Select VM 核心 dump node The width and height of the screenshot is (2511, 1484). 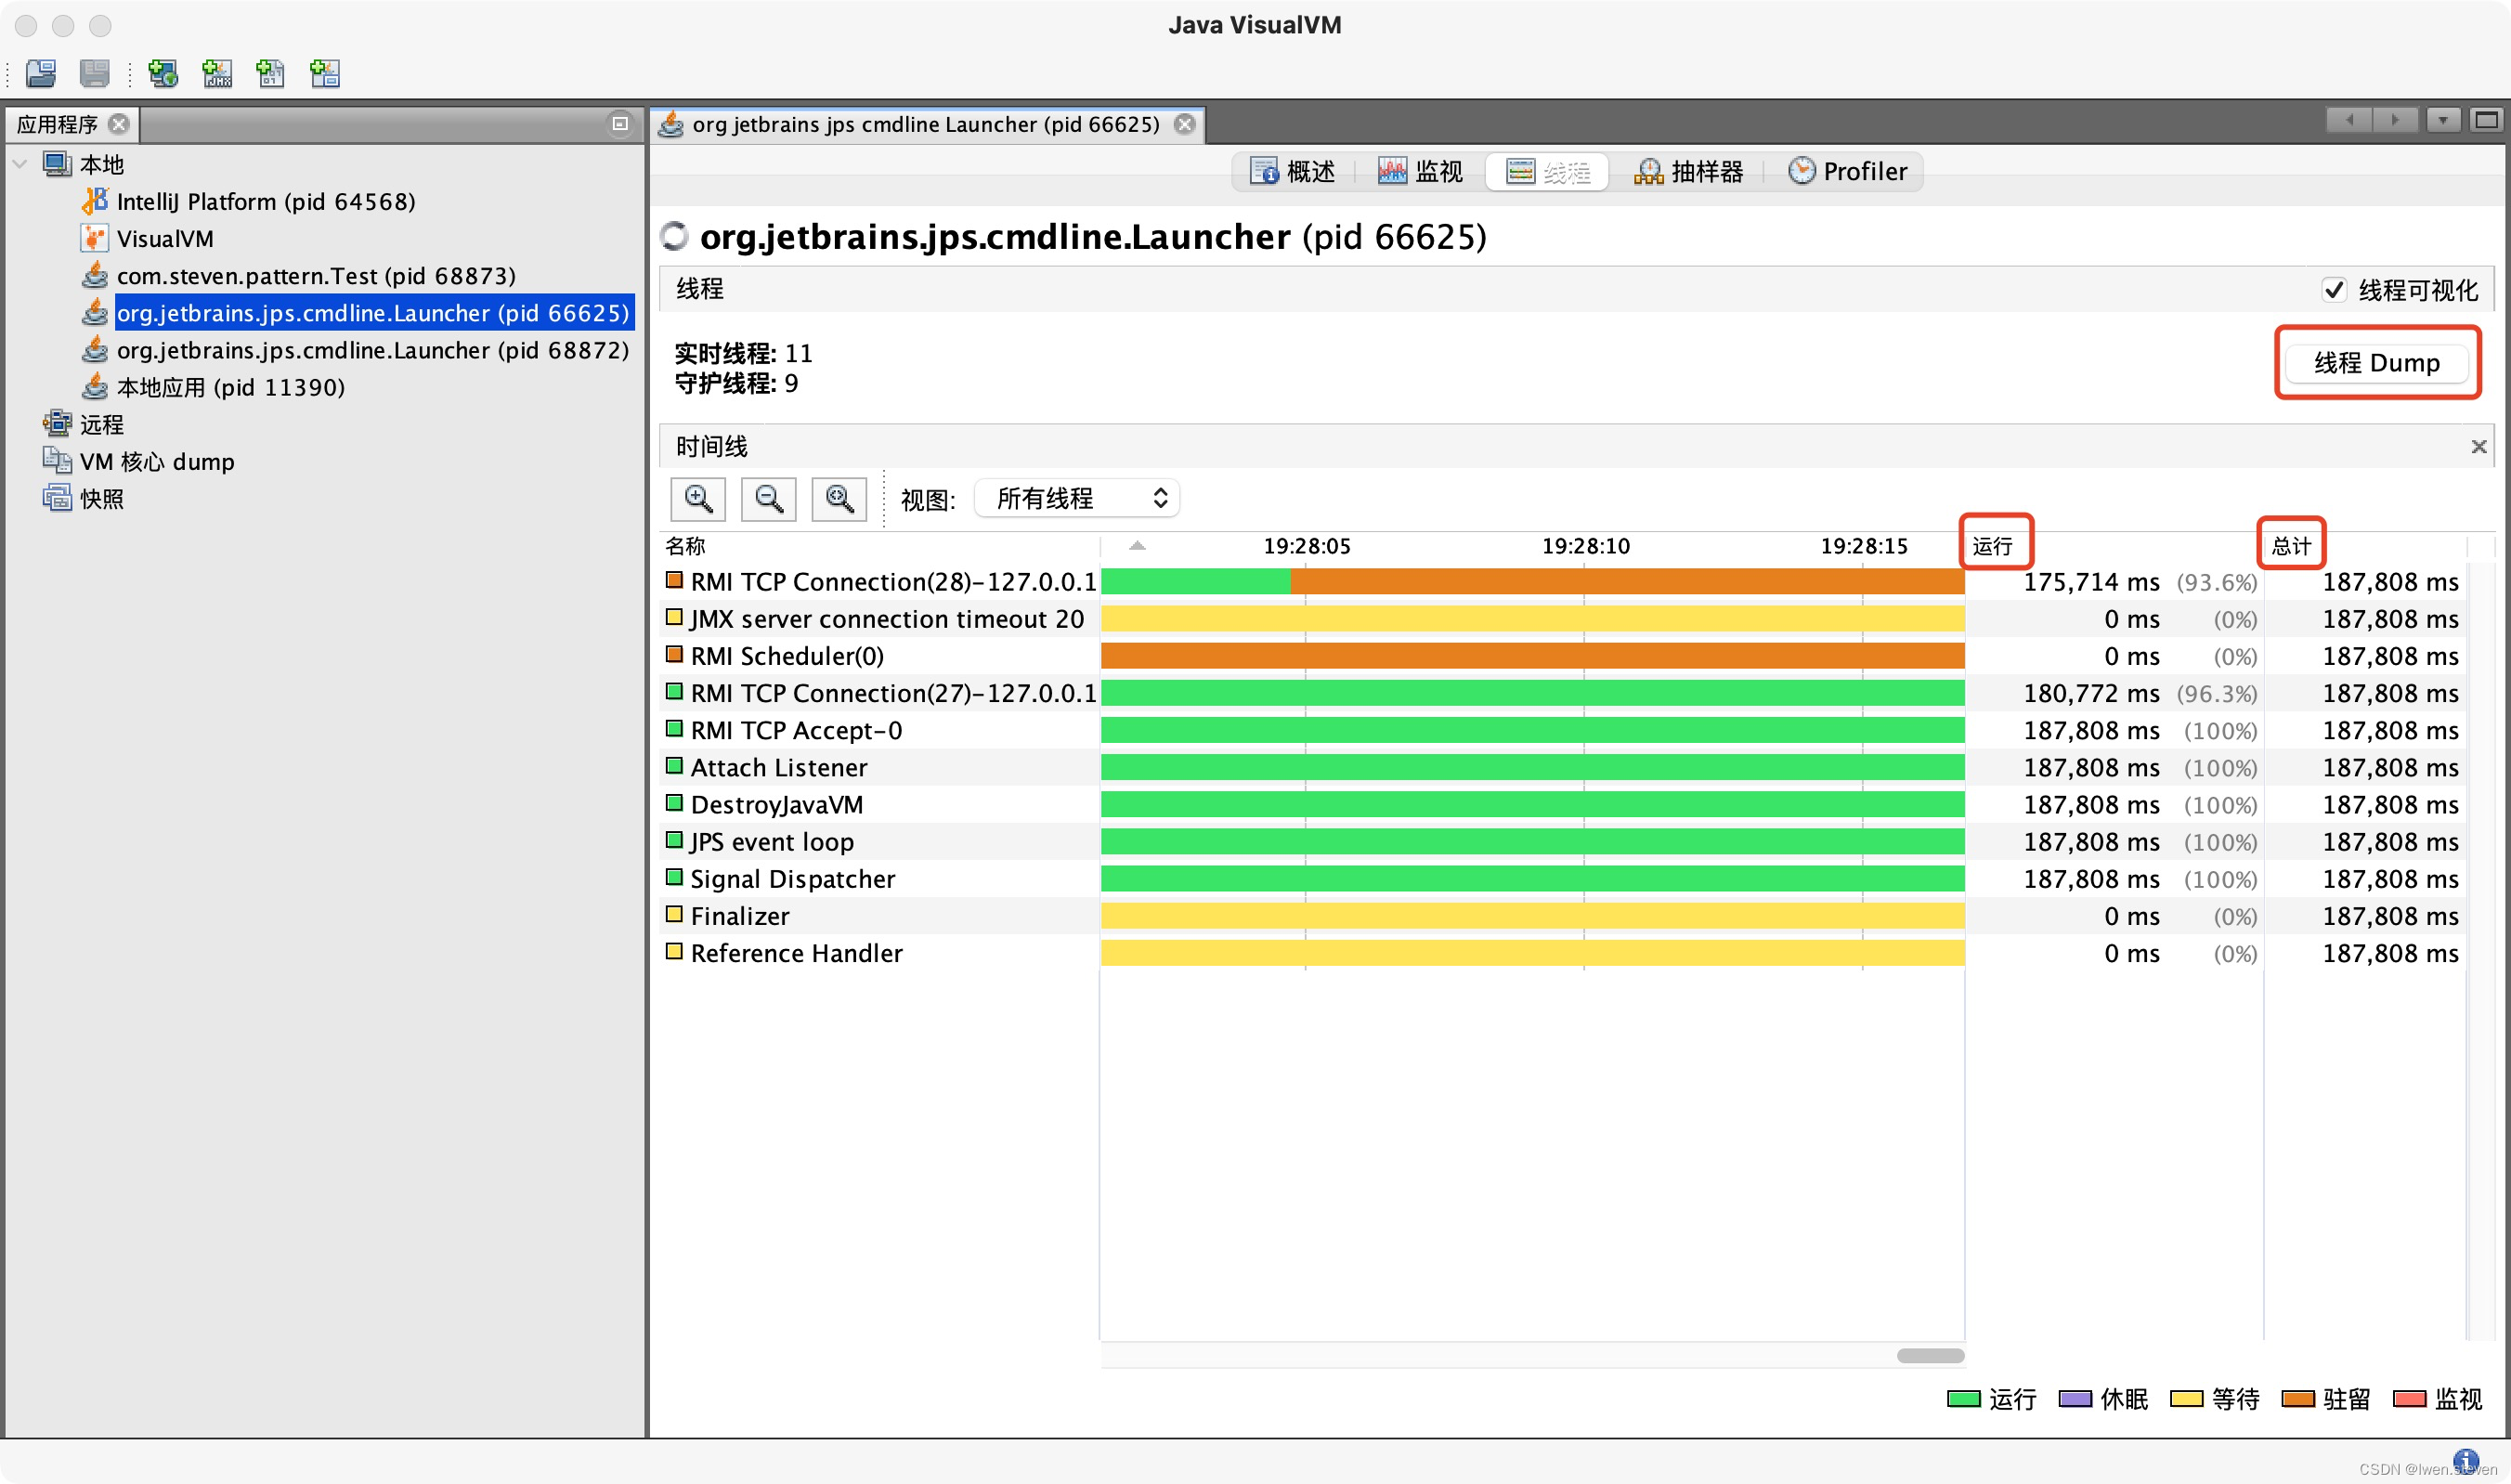point(157,461)
